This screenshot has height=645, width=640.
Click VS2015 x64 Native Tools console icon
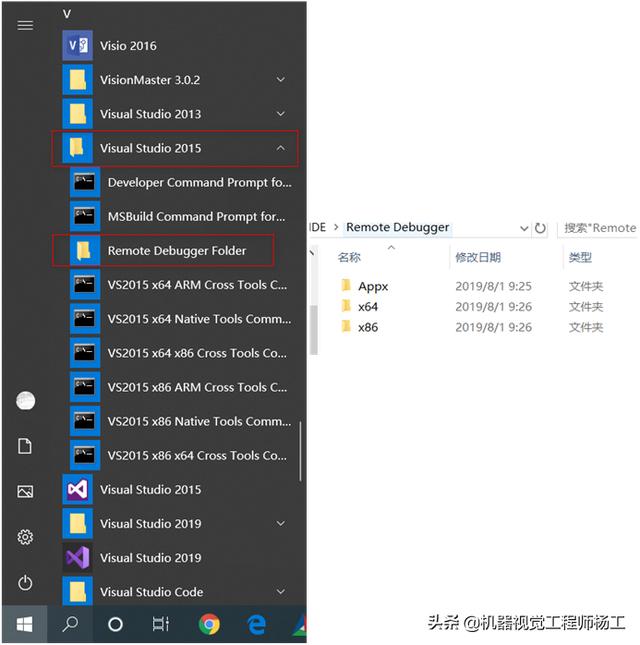pyautogui.click(x=85, y=318)
